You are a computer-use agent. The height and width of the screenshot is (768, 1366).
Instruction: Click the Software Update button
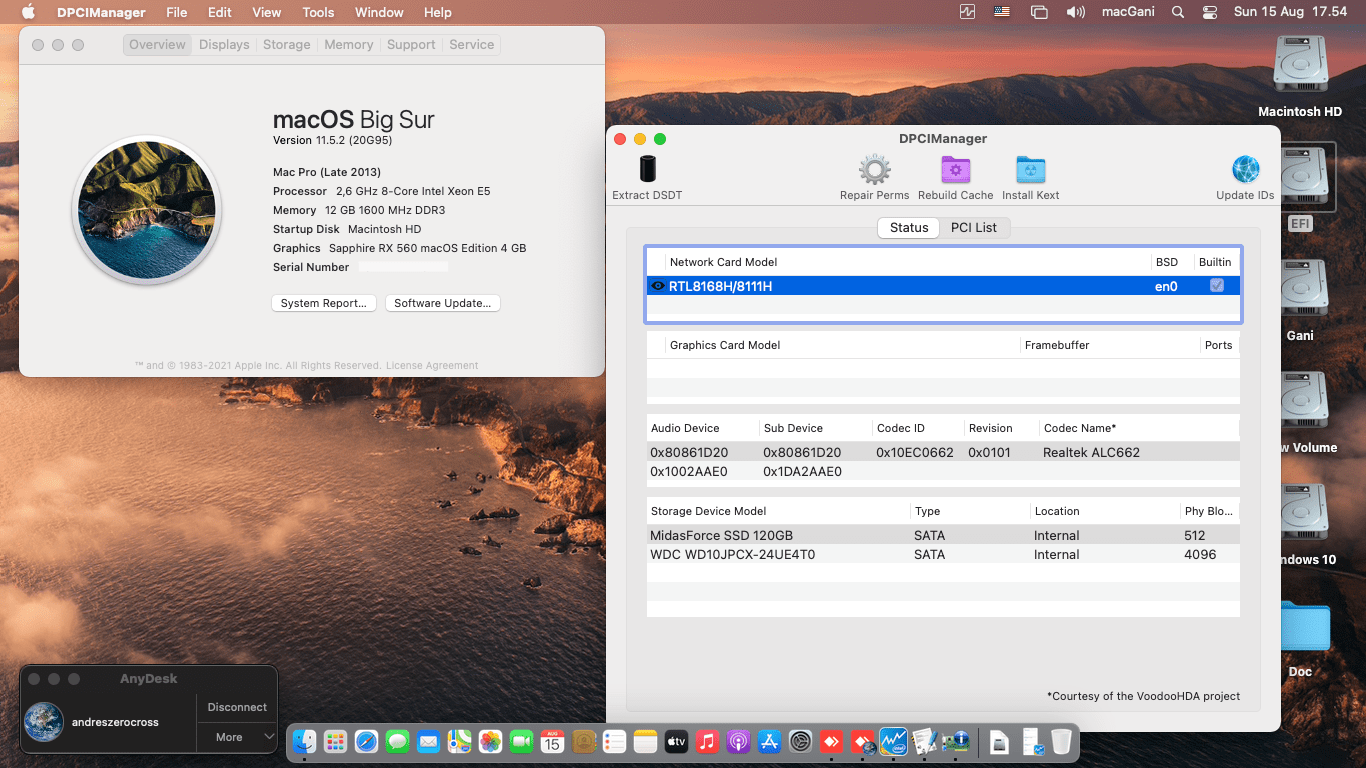[443, 303]
